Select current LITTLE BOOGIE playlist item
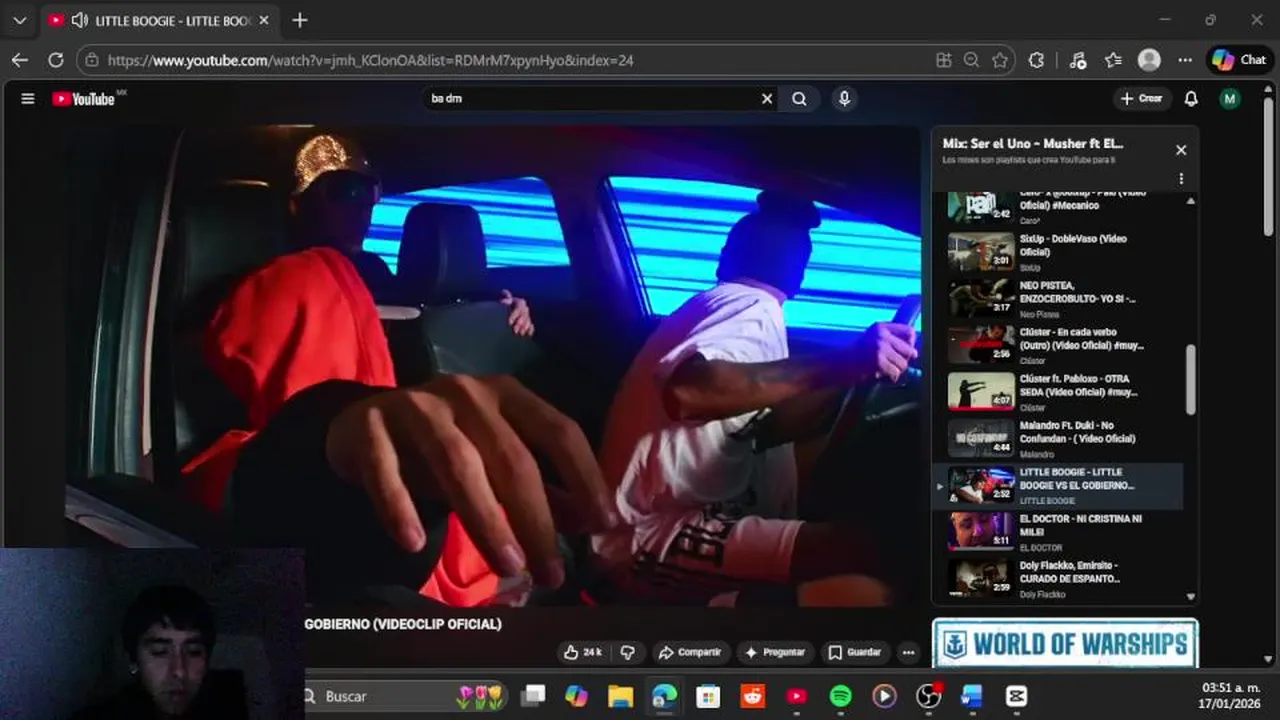This screenshot has width=1280, height=720. pyautogui.click(x=1059, y=485)
